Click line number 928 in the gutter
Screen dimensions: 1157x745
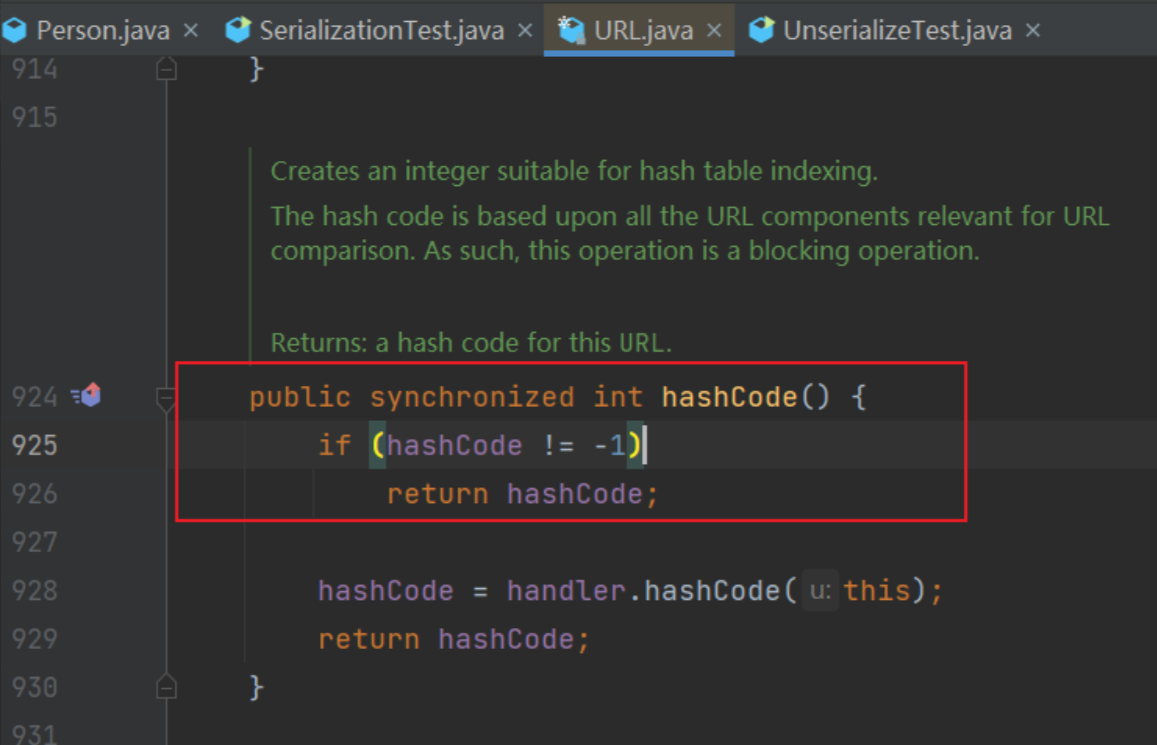[35, 590]
